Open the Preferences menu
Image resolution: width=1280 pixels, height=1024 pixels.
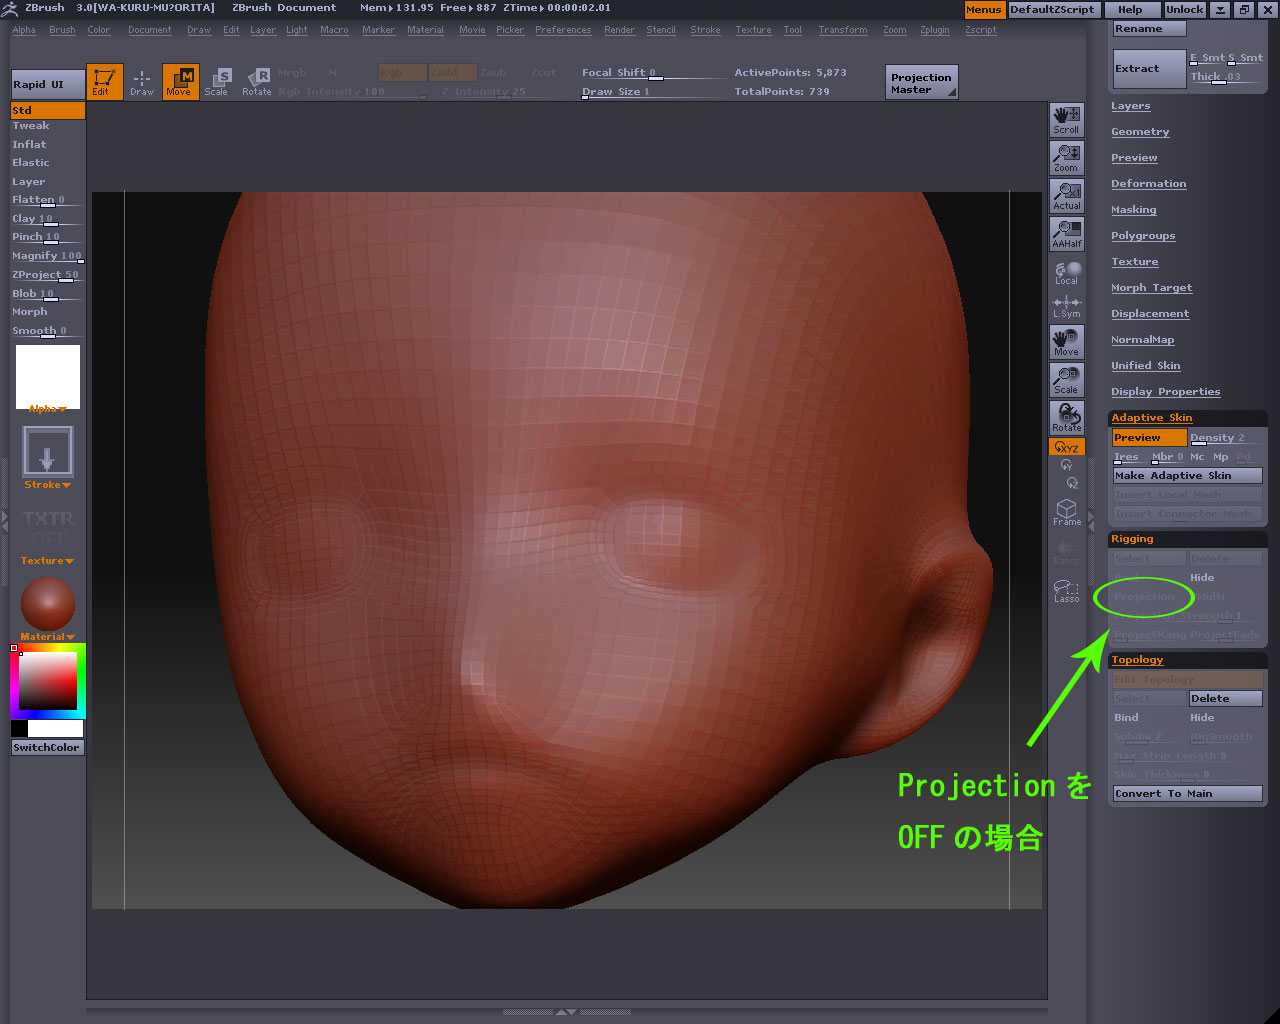point(562,30)
